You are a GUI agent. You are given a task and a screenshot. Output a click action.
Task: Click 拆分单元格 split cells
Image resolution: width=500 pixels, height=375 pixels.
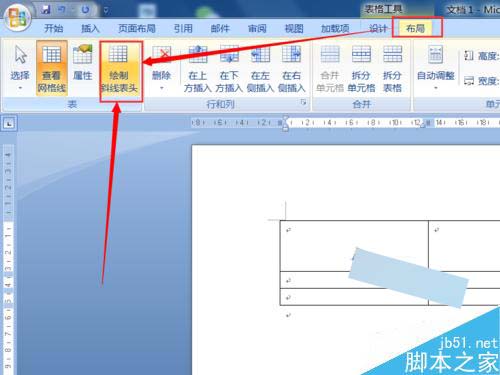361,68
